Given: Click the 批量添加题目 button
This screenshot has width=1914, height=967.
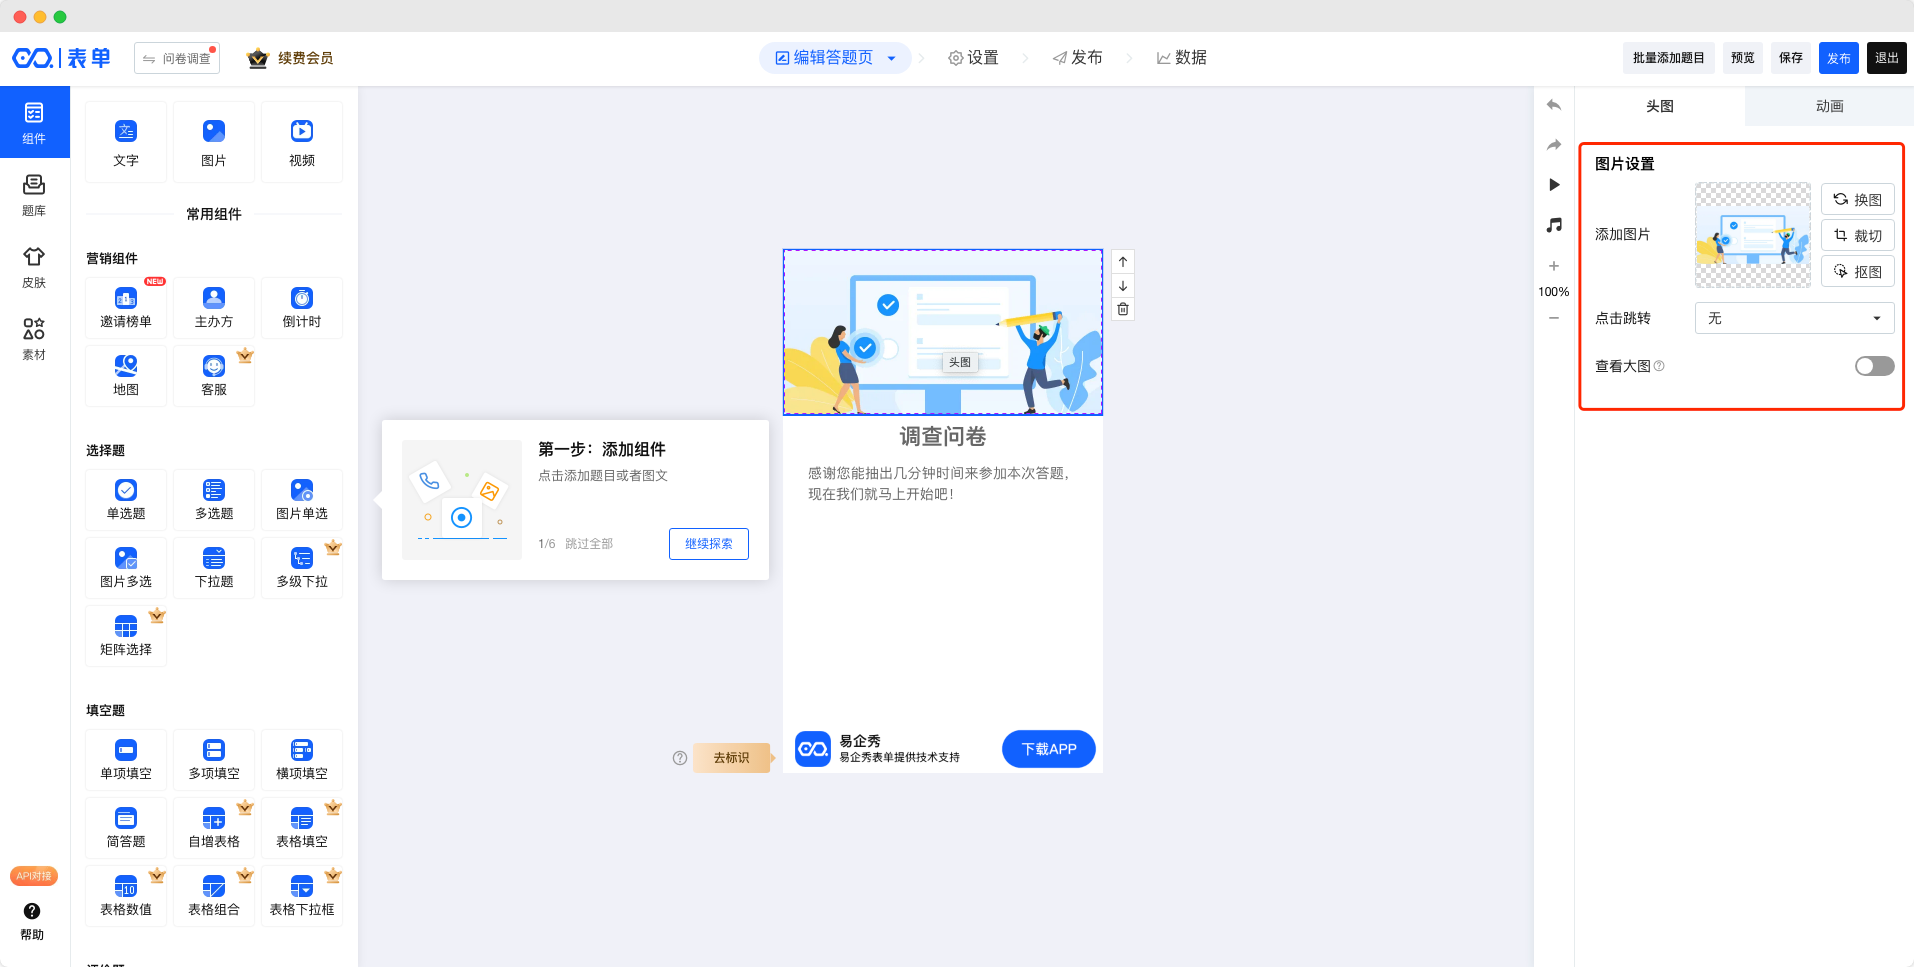Looking at the screenshot, I should point(1669,58).
